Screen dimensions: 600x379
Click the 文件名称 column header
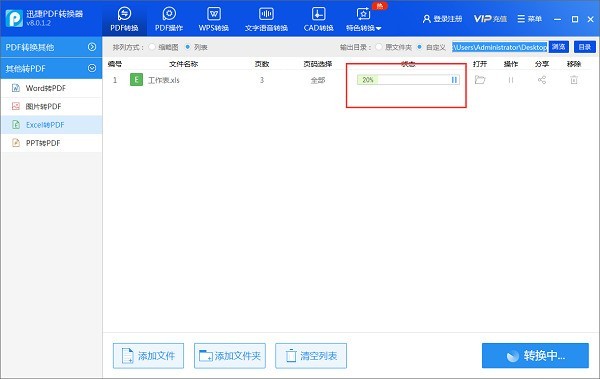[x=184, y=64]
